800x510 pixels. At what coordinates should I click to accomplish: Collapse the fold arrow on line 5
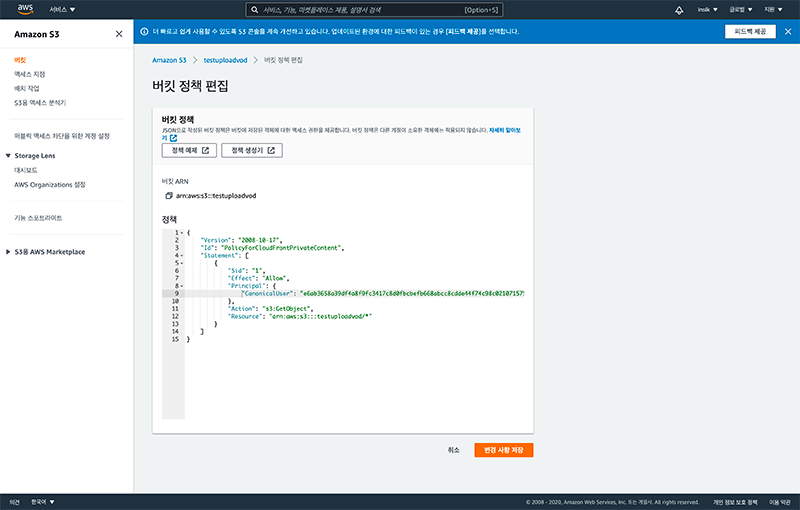tap(182, 263)
